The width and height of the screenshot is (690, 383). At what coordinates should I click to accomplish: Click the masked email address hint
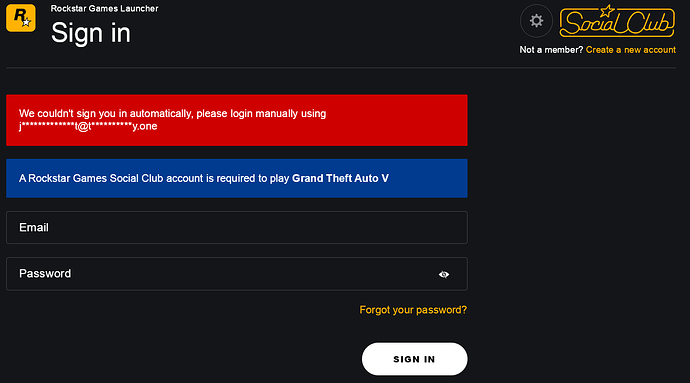[x=88, y=126]
